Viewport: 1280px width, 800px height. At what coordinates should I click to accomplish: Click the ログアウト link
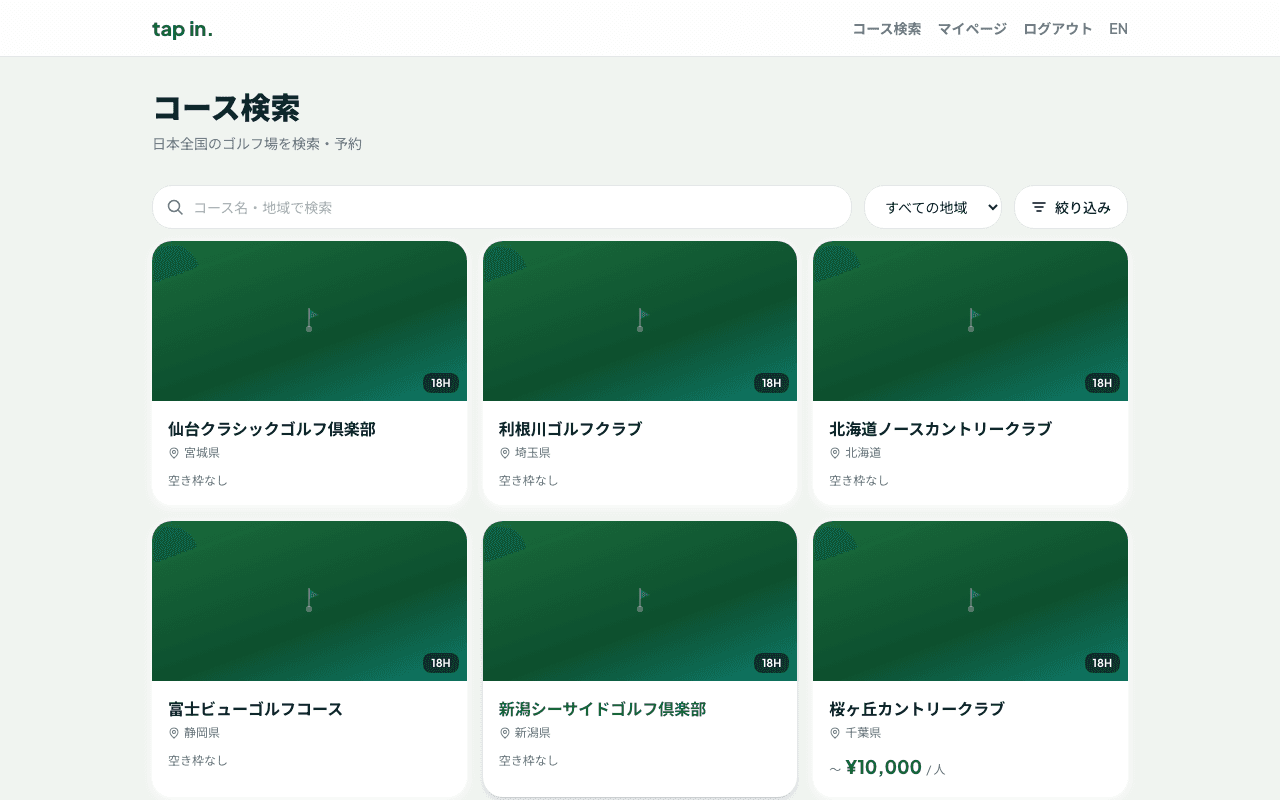click(1056, 28)
